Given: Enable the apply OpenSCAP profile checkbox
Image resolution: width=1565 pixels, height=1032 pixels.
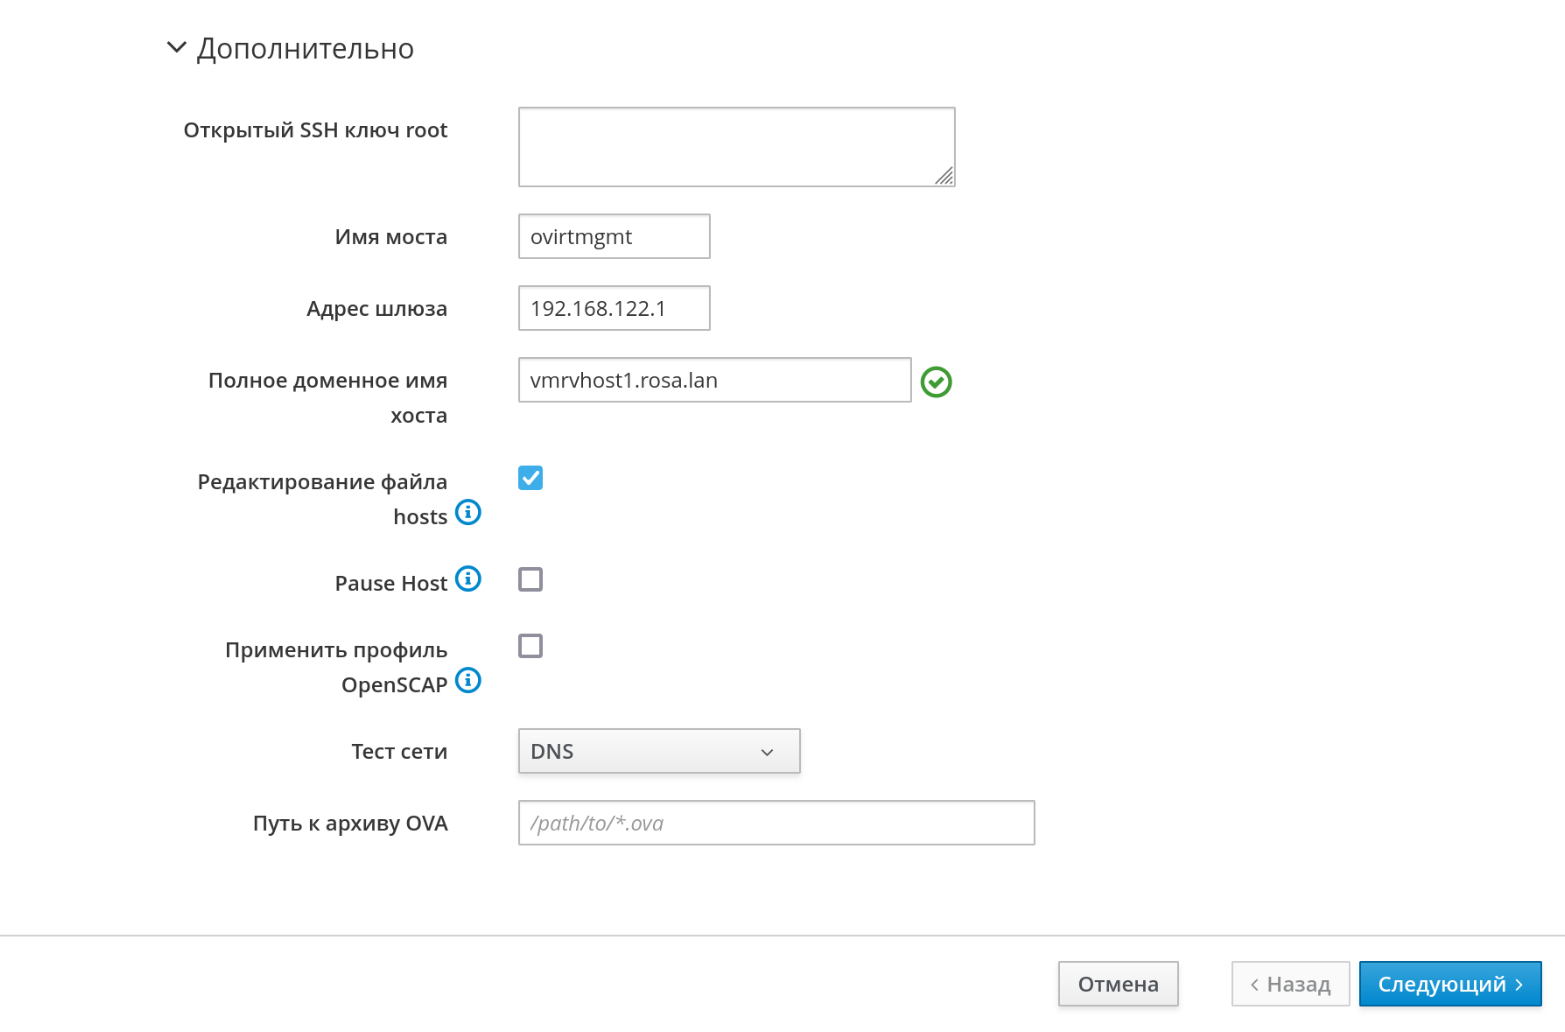Looking at the screenshot, I should pyautogui.click(x=530, y=646).
